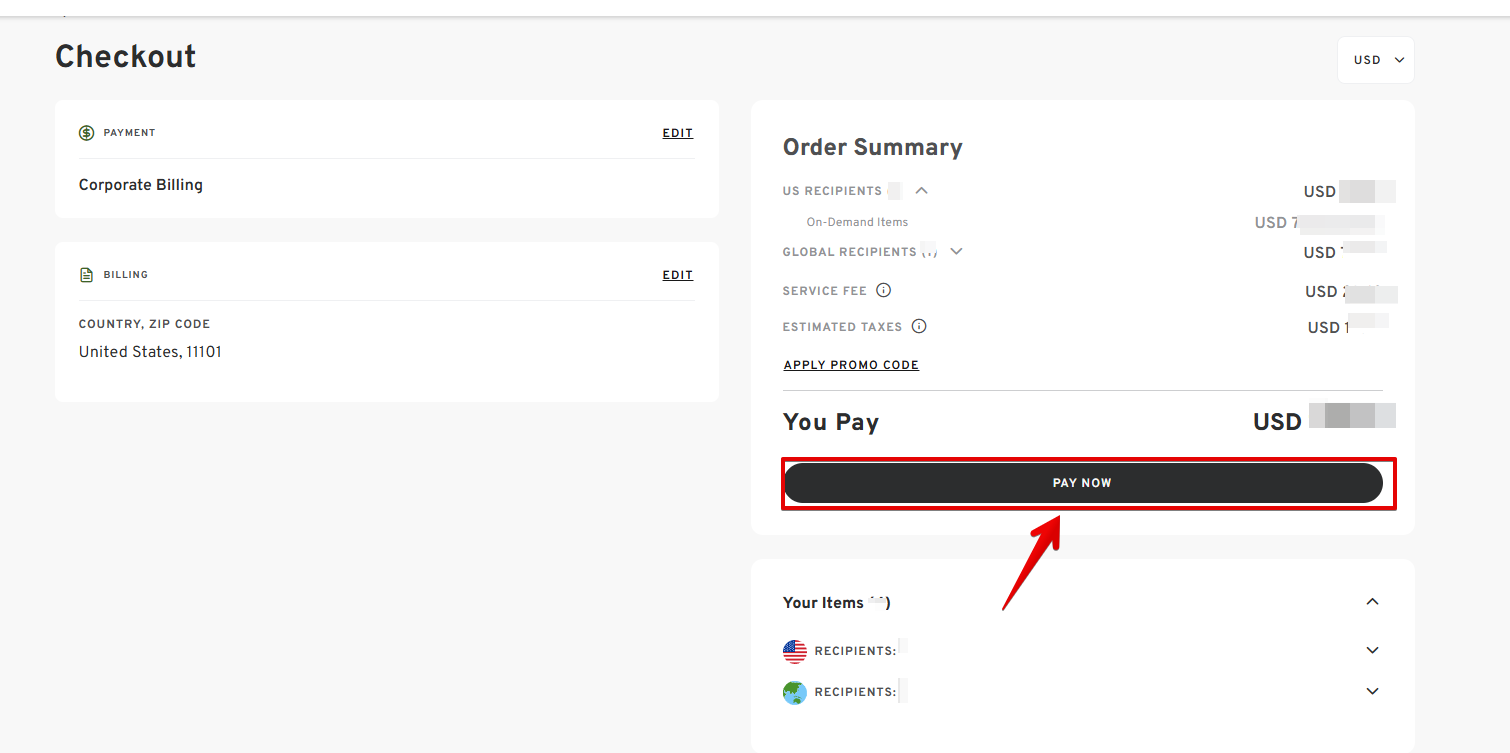Click Apply Promo Code link
The width and height of the screenshot is (1510, 753).
(x=851, y=365)
